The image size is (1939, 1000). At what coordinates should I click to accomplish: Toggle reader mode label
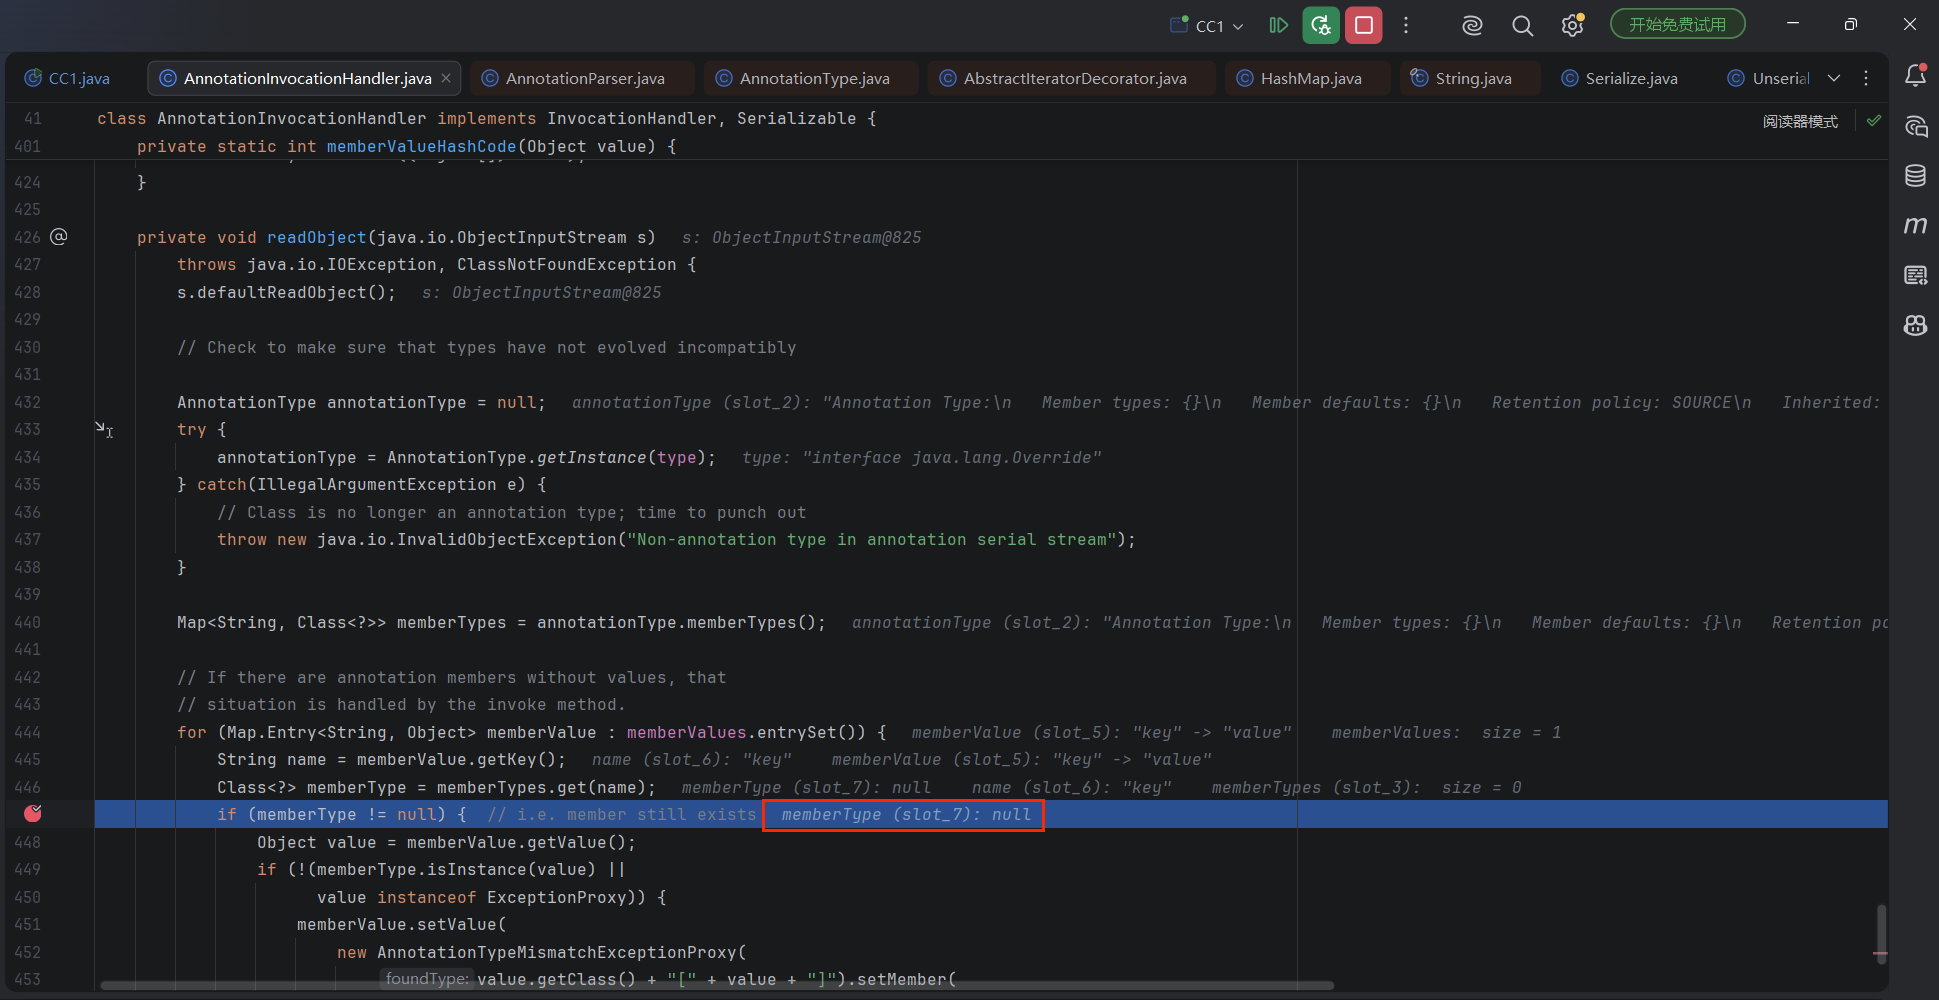[1800, 121]
